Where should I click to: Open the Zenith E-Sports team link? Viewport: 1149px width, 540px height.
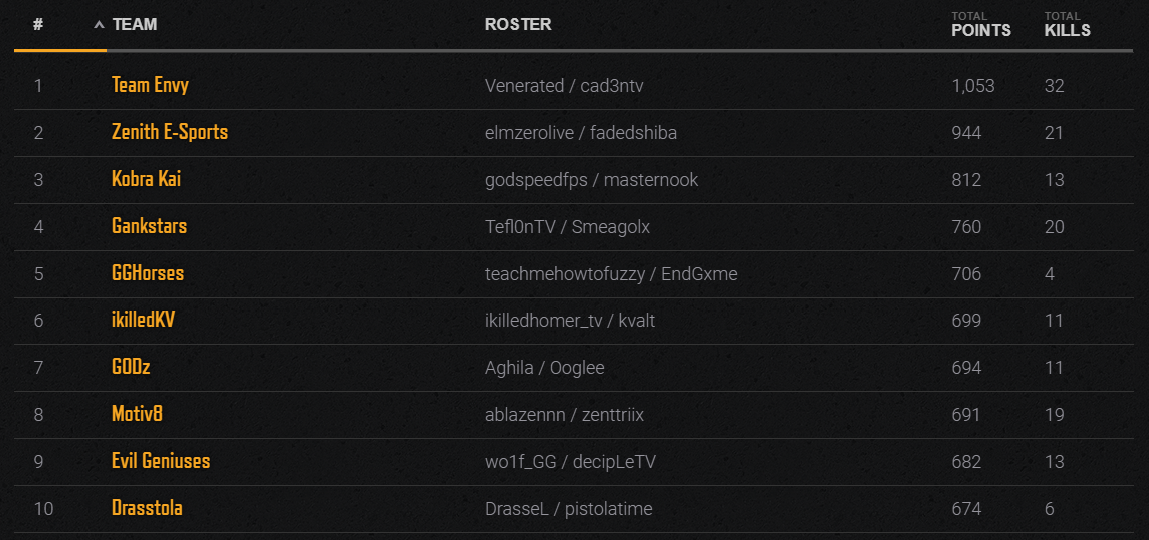tap(170, 133)
